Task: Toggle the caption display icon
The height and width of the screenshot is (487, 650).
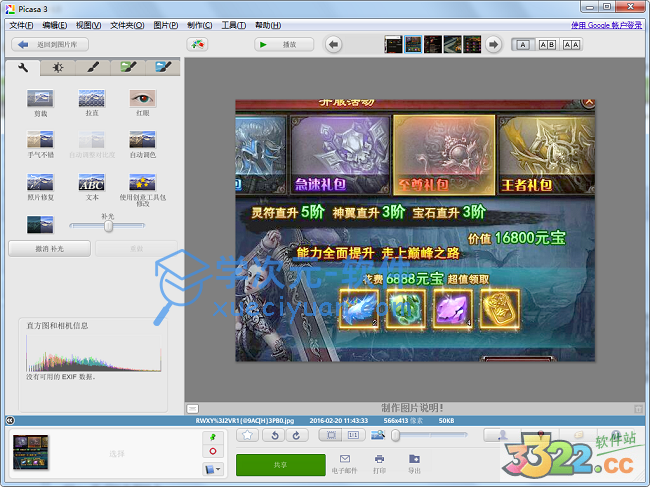Action: coord(192,409)
